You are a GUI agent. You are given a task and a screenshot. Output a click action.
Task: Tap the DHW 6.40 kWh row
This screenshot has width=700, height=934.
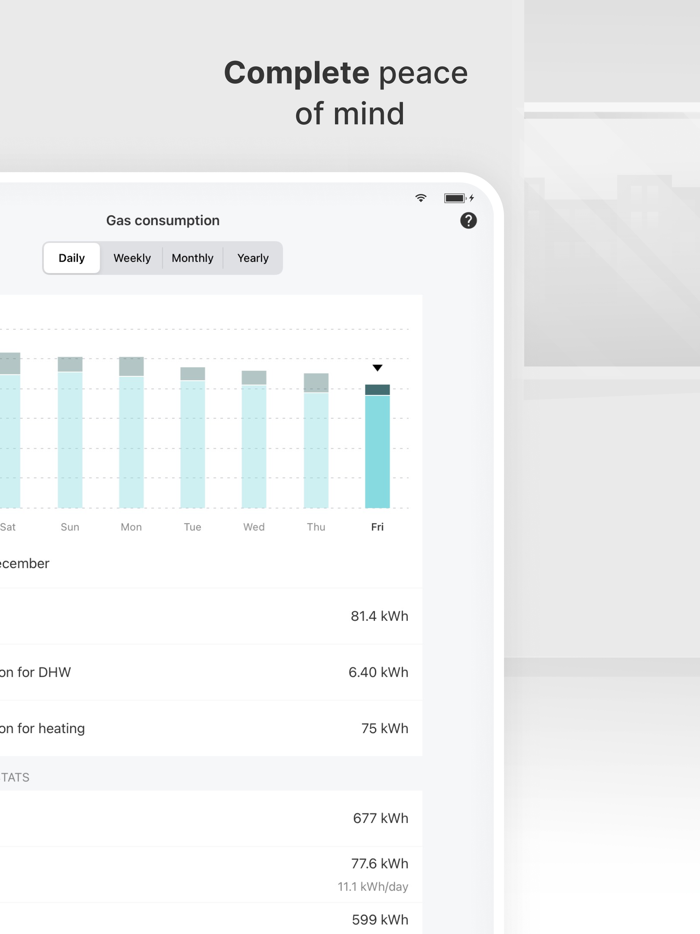tap(210, 672)
